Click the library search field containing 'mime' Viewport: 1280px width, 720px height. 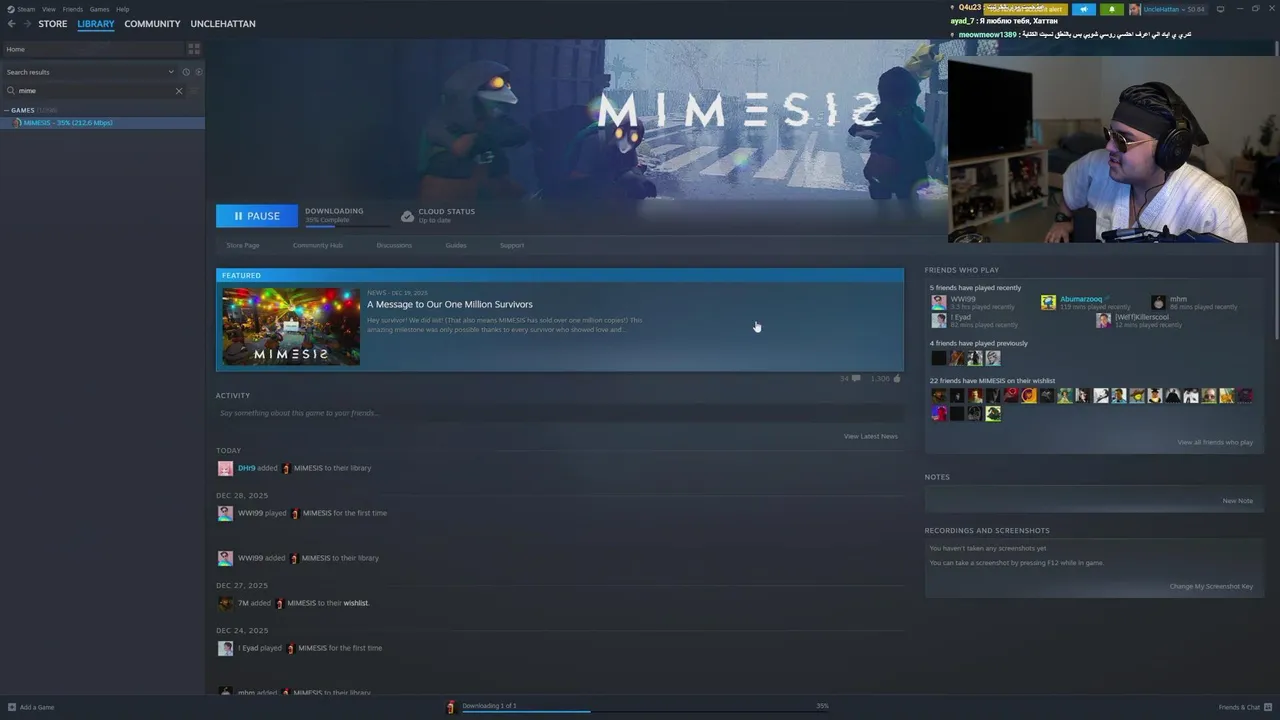(95, 91)
